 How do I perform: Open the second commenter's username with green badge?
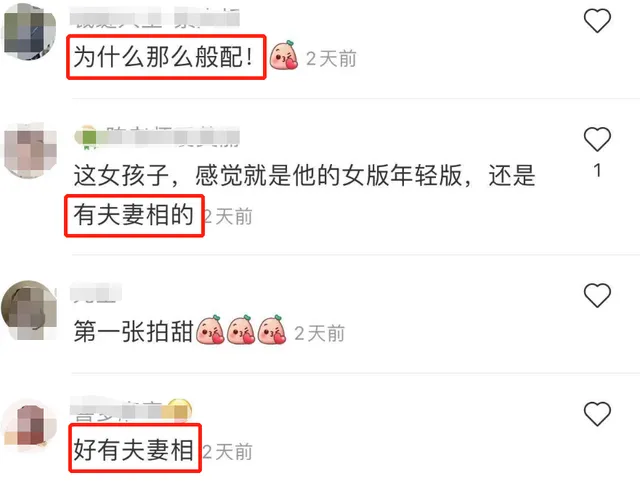coord(157,137)
